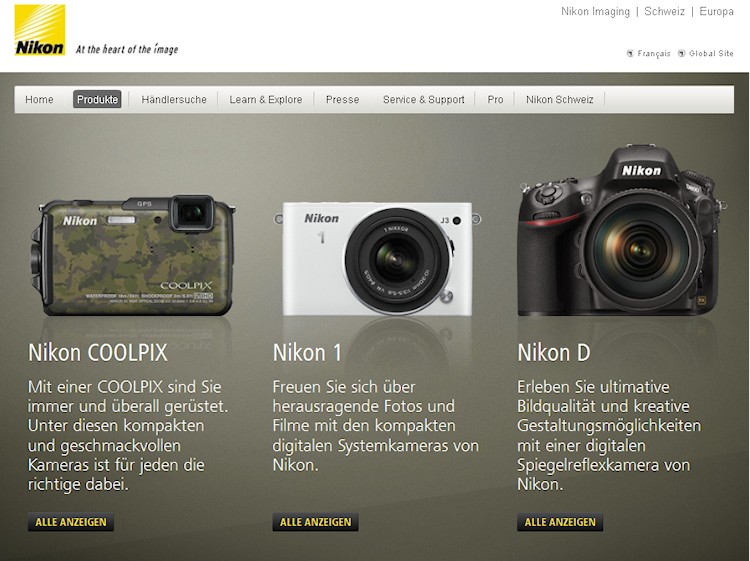The height and width of the screenshot is (561, 750).
Task: Go to Learn & Explore
Action: click(x=266, y=99)
